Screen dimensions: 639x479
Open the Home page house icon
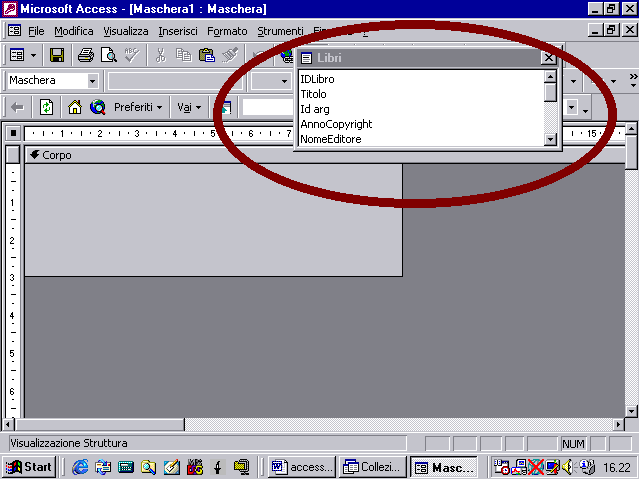pyautogui.click(x=75, y=108)
